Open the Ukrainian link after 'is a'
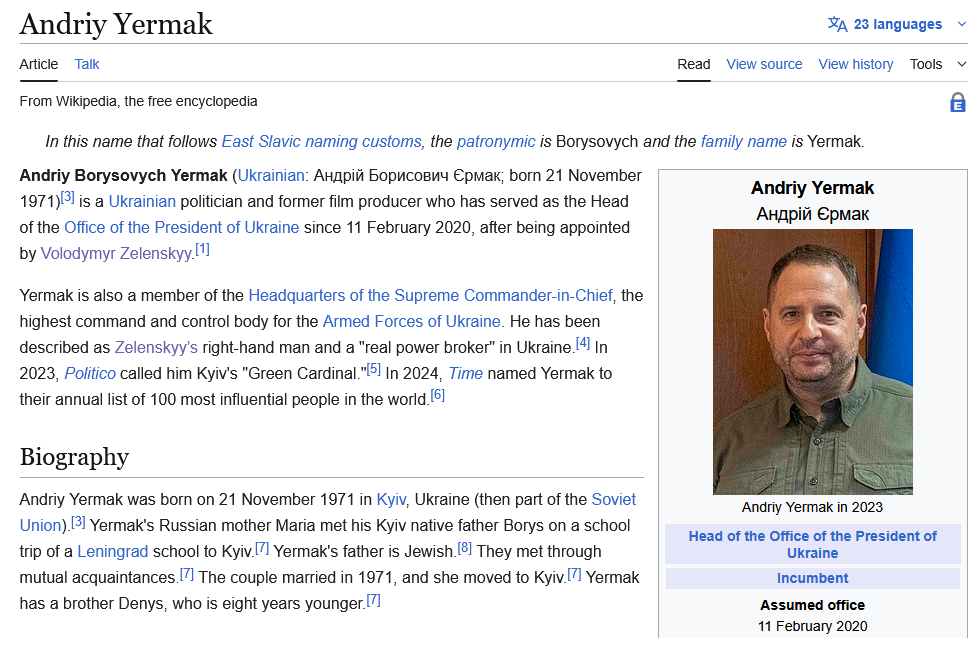The height and width of the screenshot is (652, 978). tap(142, 202)
